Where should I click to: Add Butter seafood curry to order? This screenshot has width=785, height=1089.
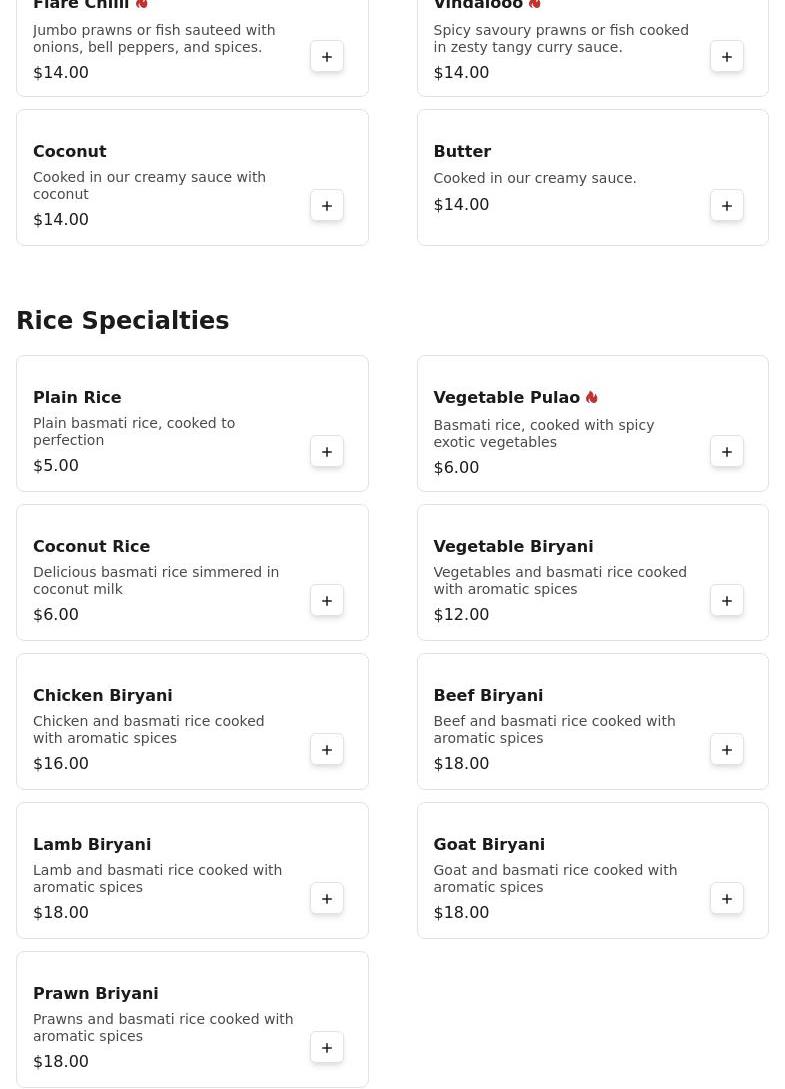point(727,206)
